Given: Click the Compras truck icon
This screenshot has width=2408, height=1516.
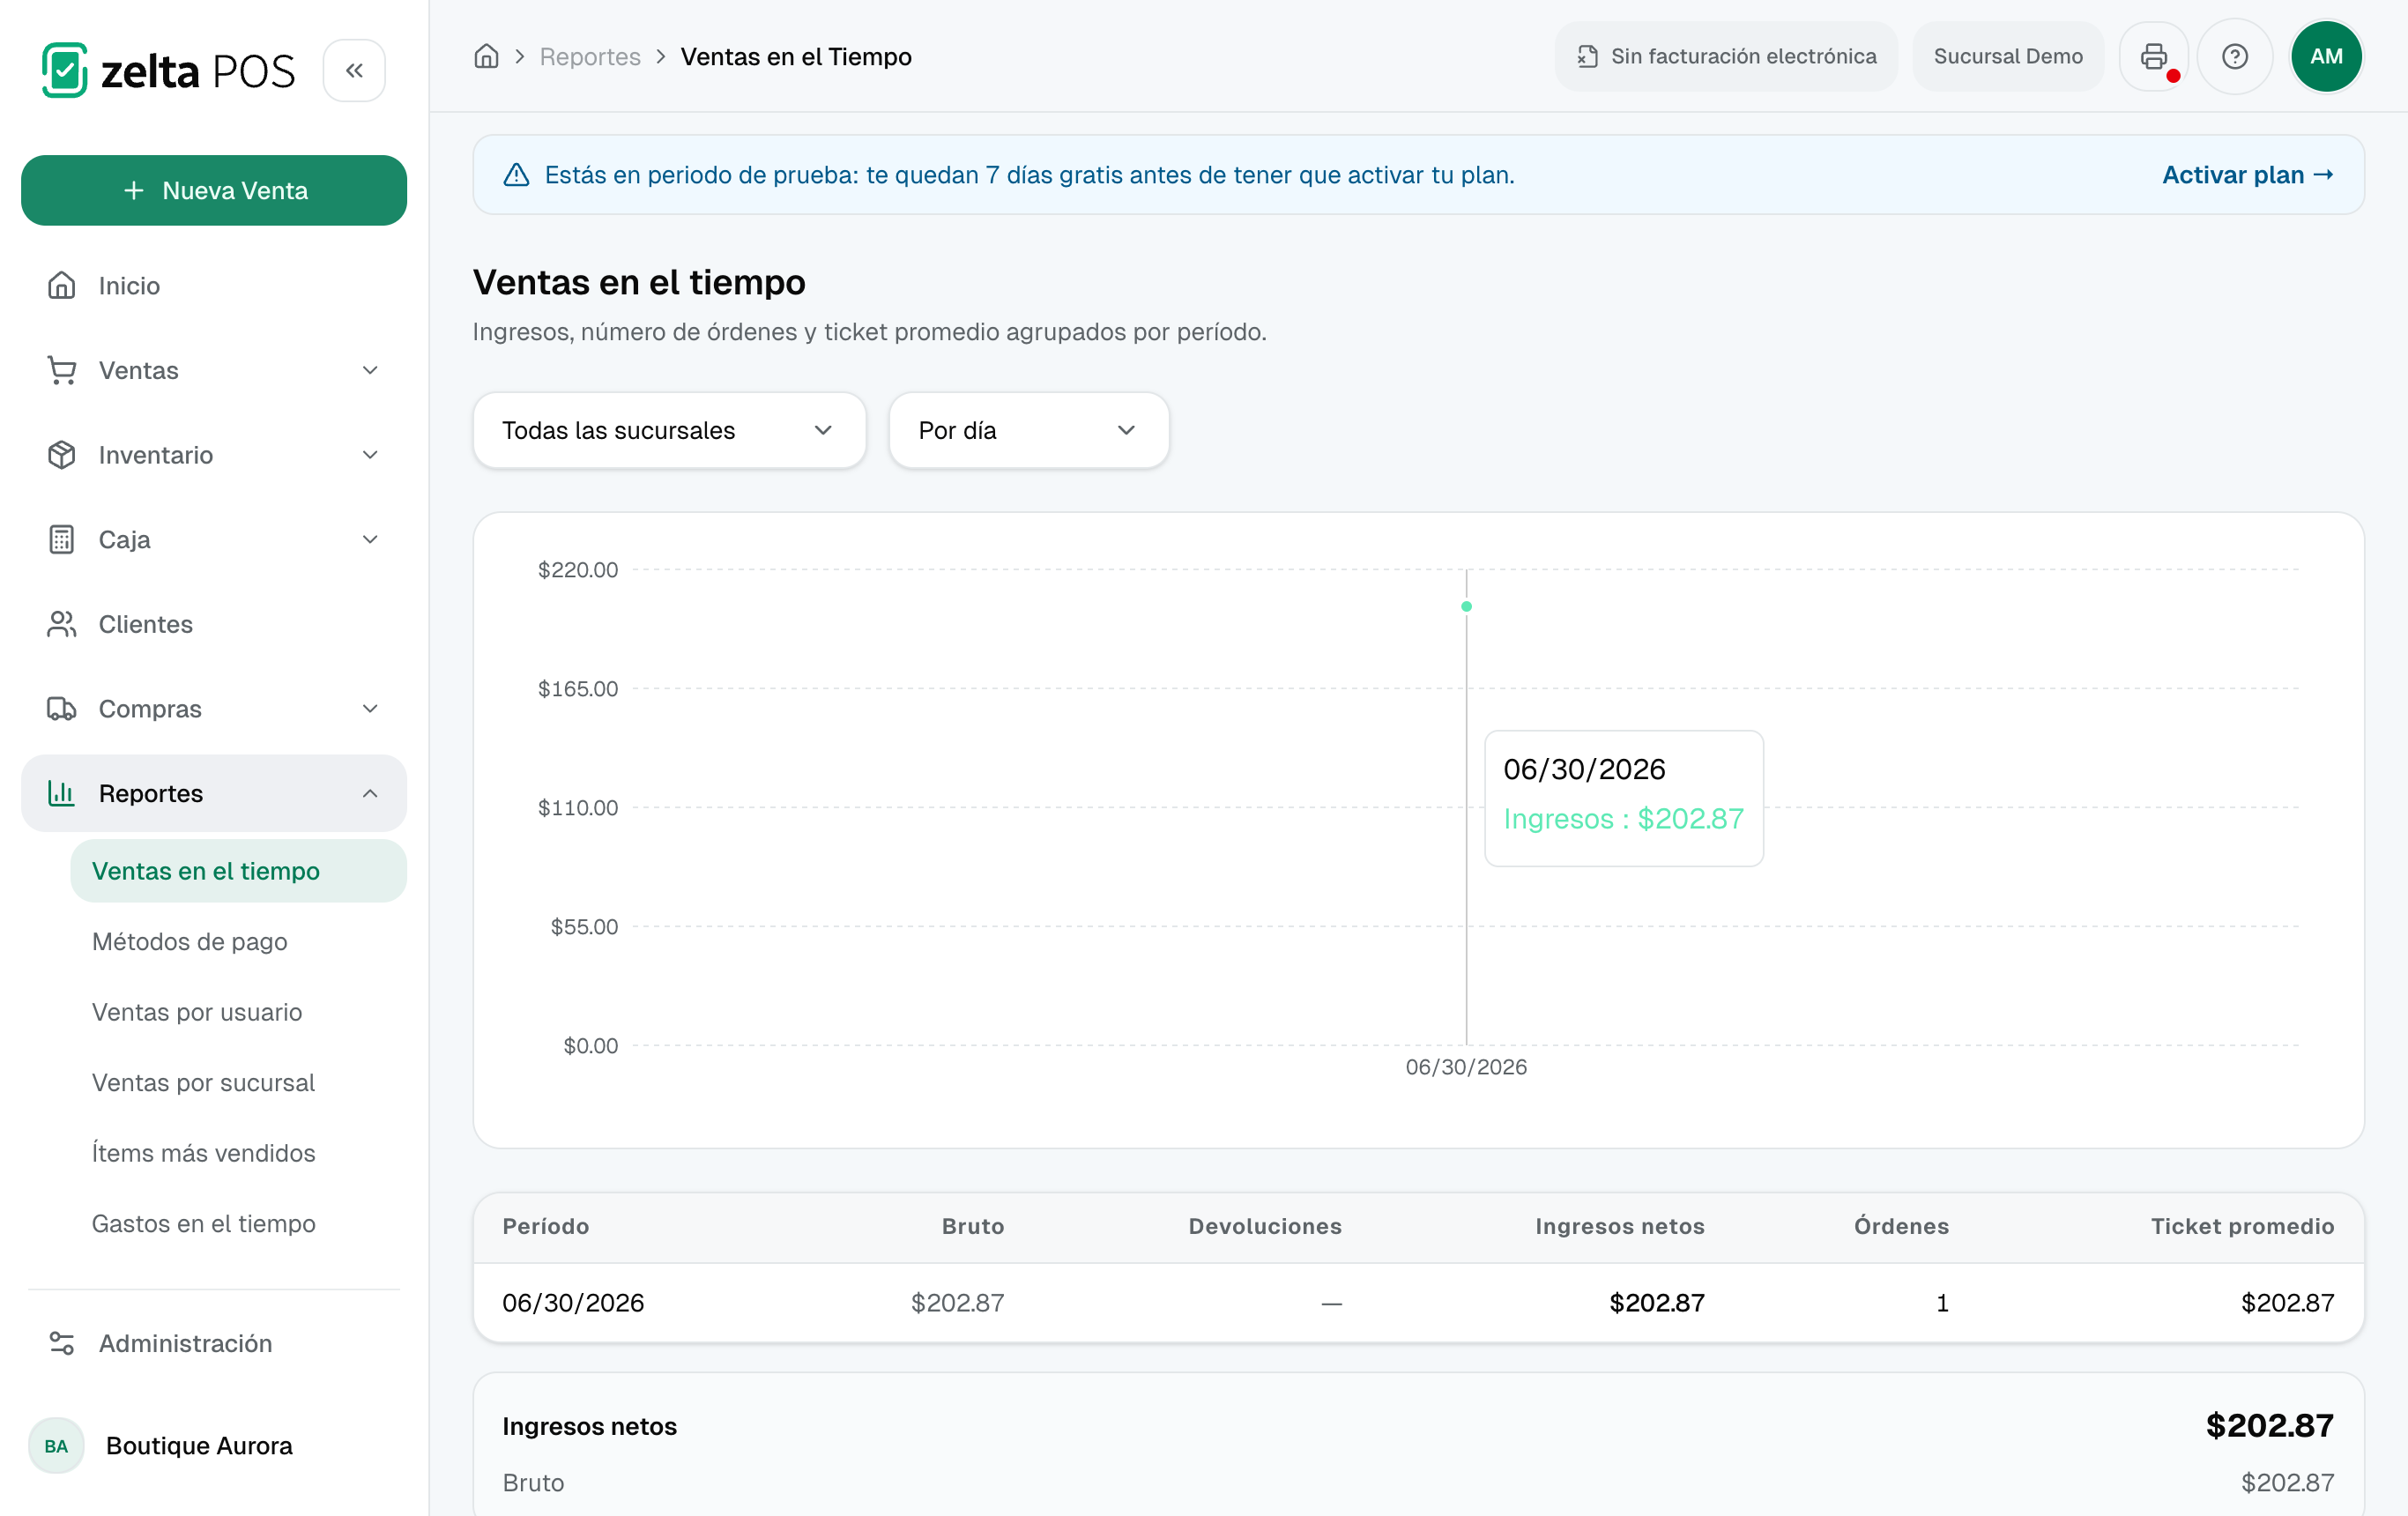Looking at the screenshot, I should tap(62, 709).
